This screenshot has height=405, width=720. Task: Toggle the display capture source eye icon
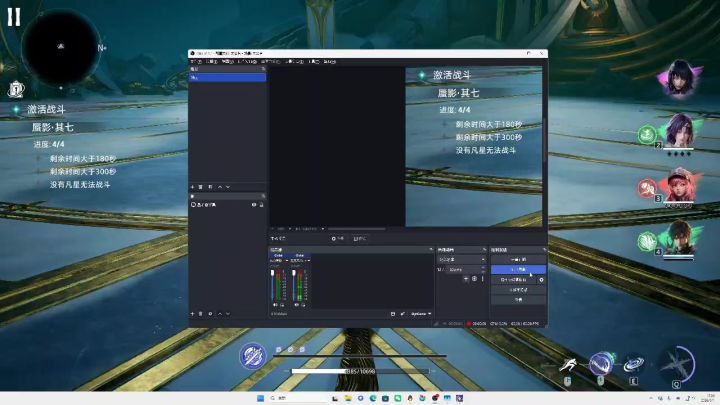254,205
